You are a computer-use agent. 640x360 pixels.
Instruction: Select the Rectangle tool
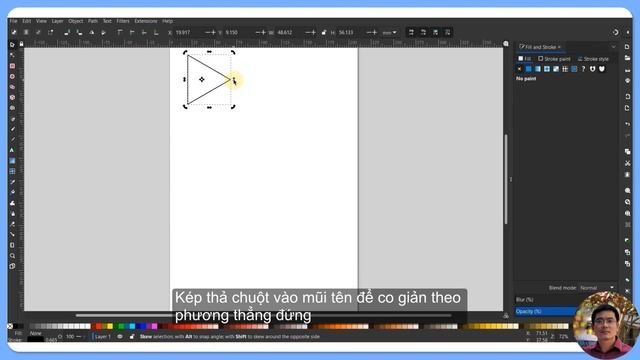[x=12, y=66]
